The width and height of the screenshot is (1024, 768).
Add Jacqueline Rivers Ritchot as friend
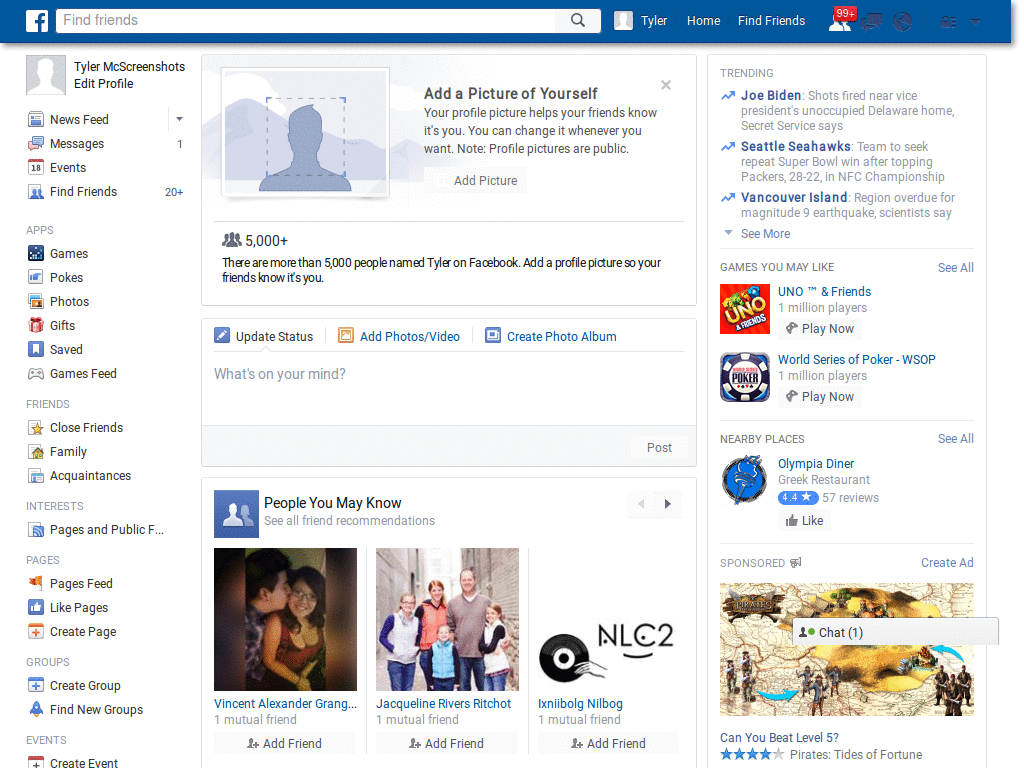[x=447, y=743]
